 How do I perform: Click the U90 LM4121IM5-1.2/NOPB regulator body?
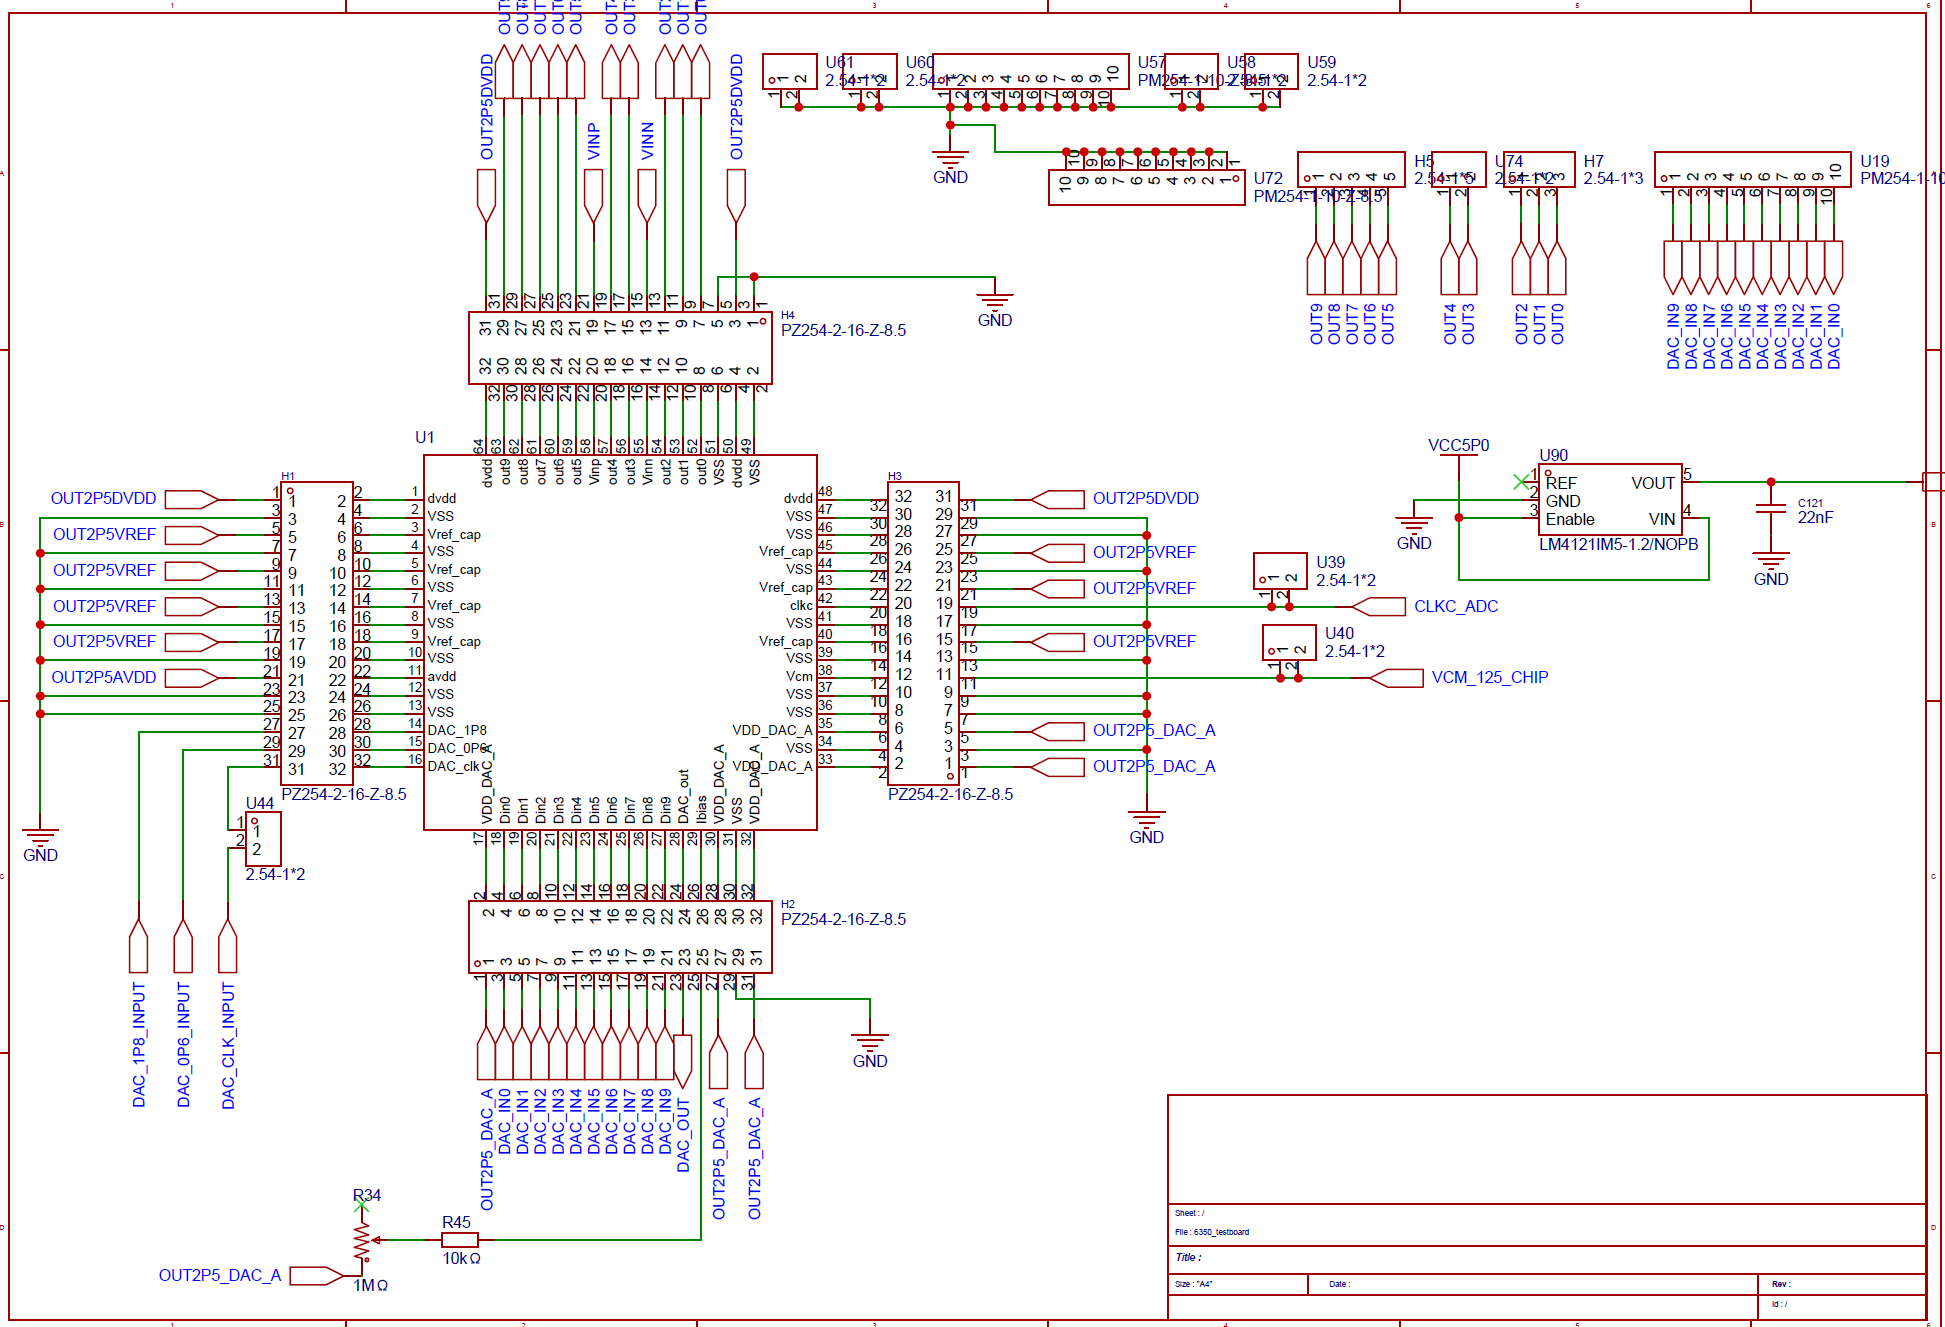pyautogui.click(x=1610, y=500)
